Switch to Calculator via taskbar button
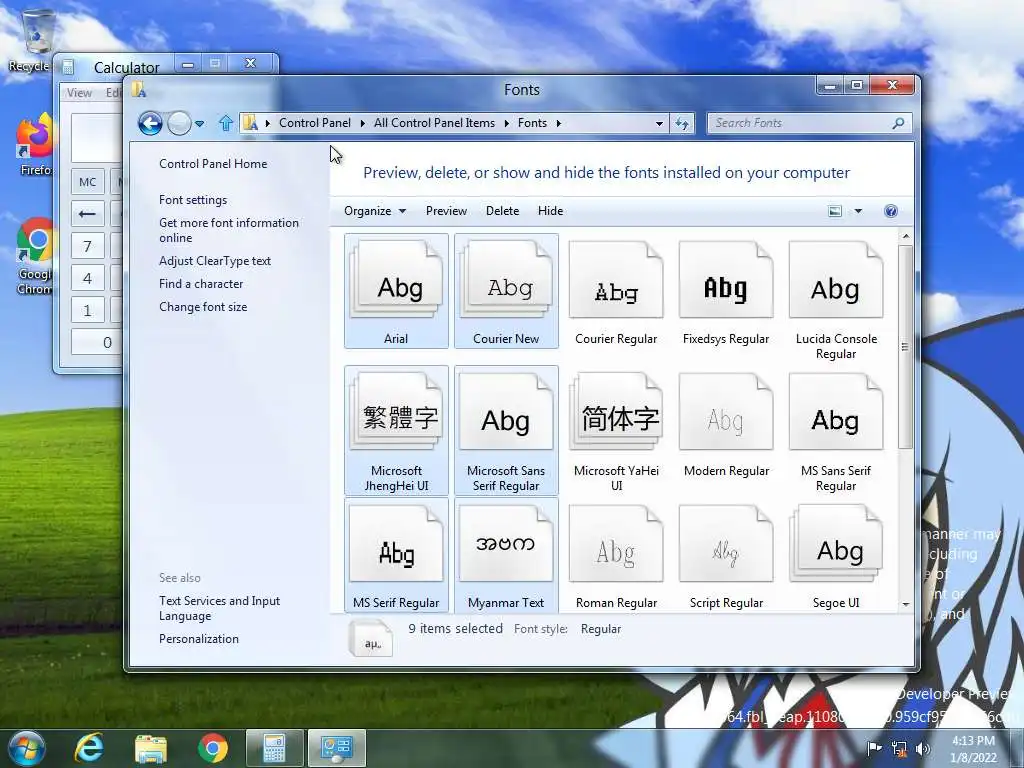Viewport: 1024px width, 768px height. point(274,748)
